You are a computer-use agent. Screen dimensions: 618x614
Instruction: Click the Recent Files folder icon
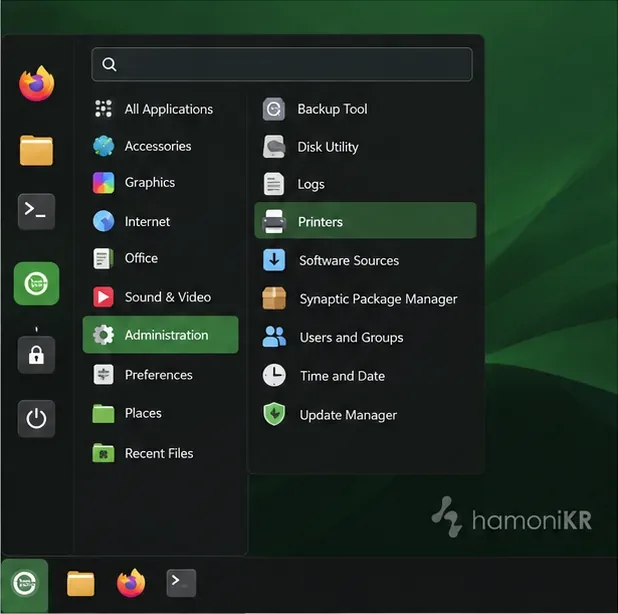(x=103, y=453)
